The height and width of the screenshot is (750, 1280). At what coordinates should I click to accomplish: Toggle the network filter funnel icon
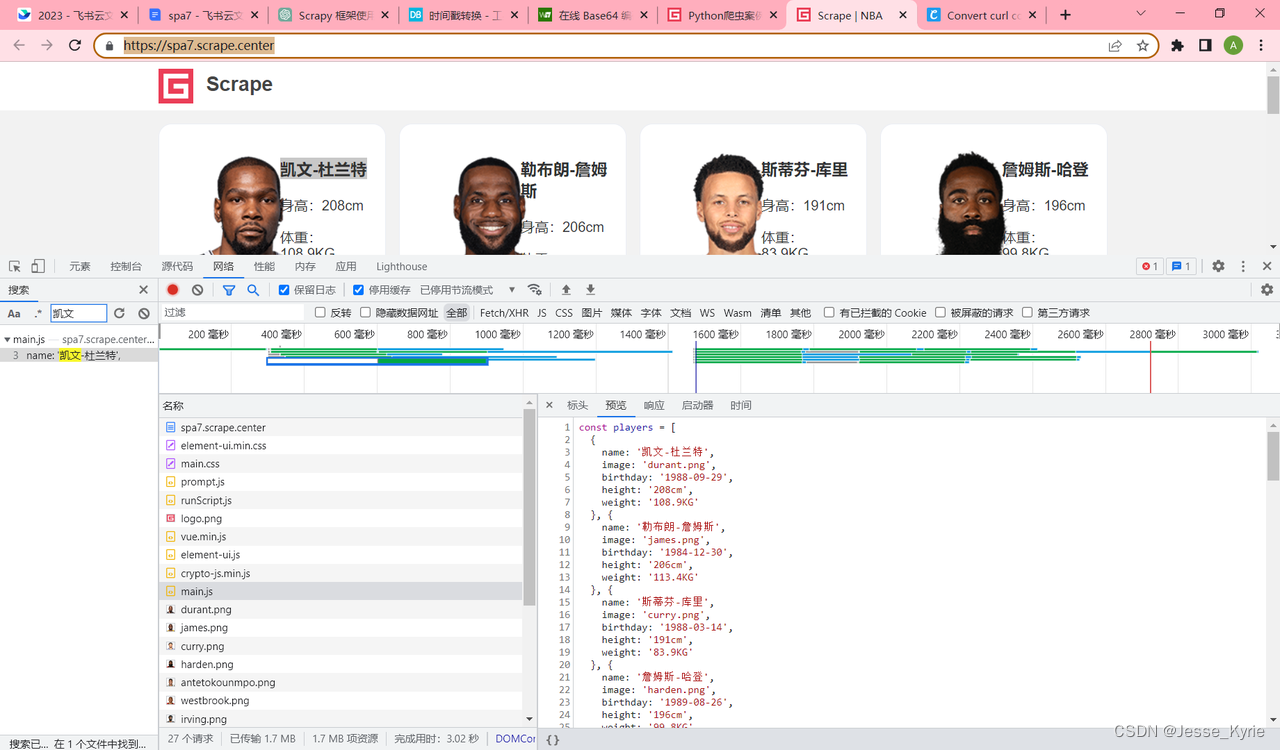pyautogui.click(x=229, y=290)
